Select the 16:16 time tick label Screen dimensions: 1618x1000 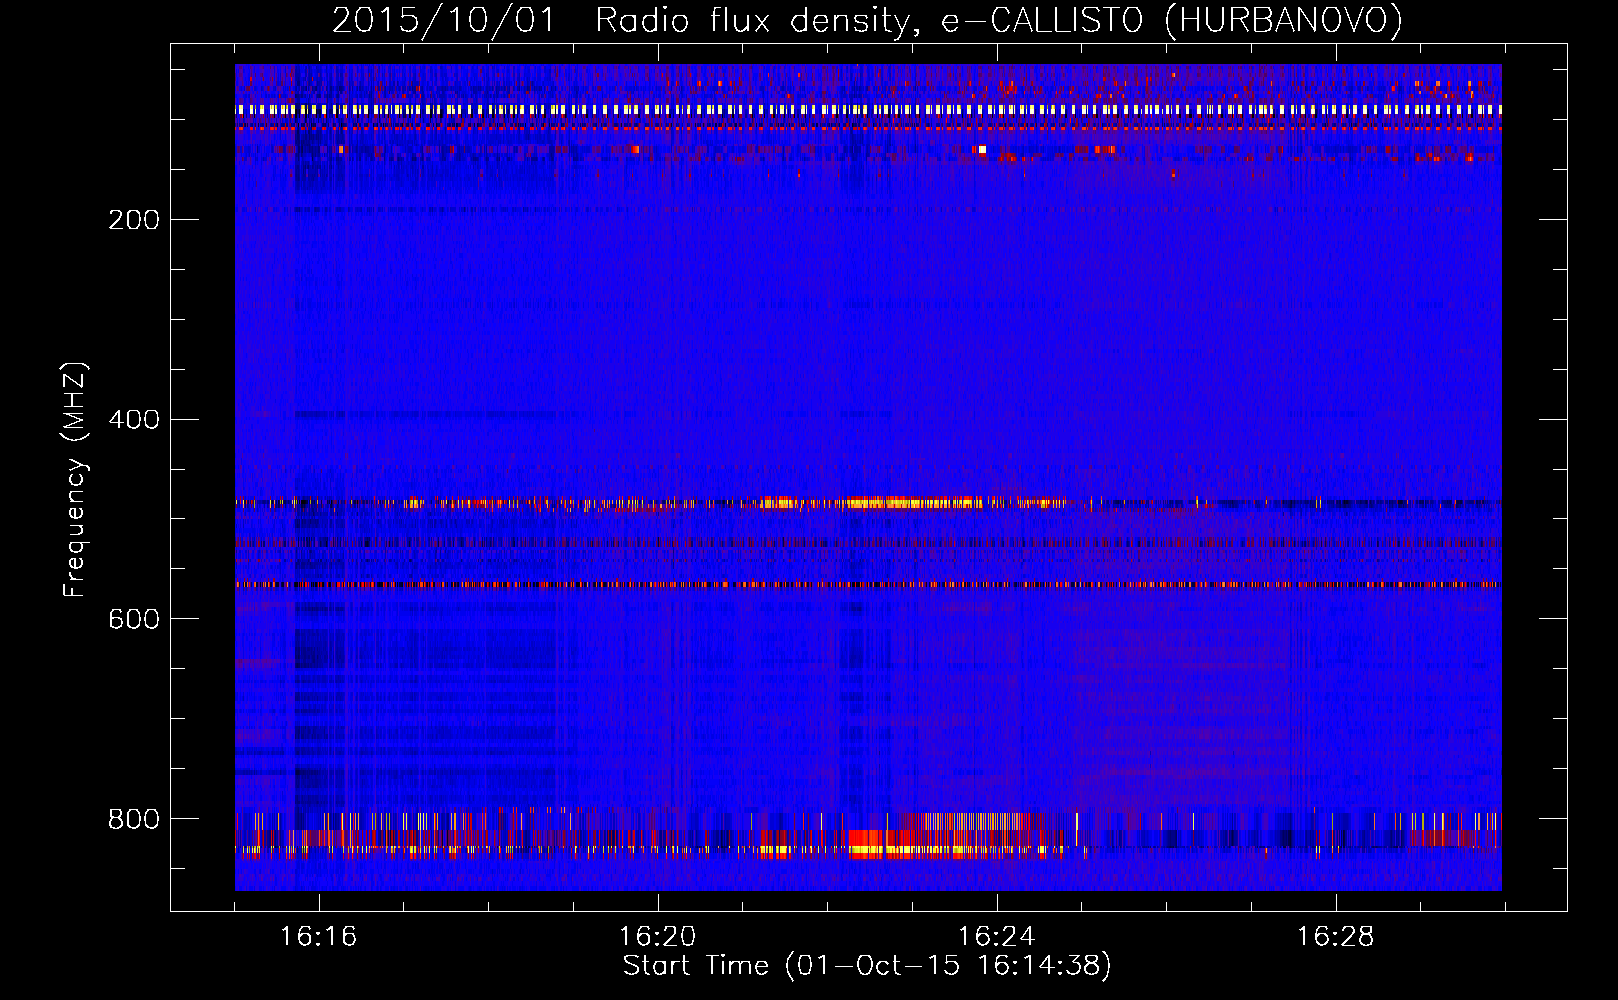319,936
